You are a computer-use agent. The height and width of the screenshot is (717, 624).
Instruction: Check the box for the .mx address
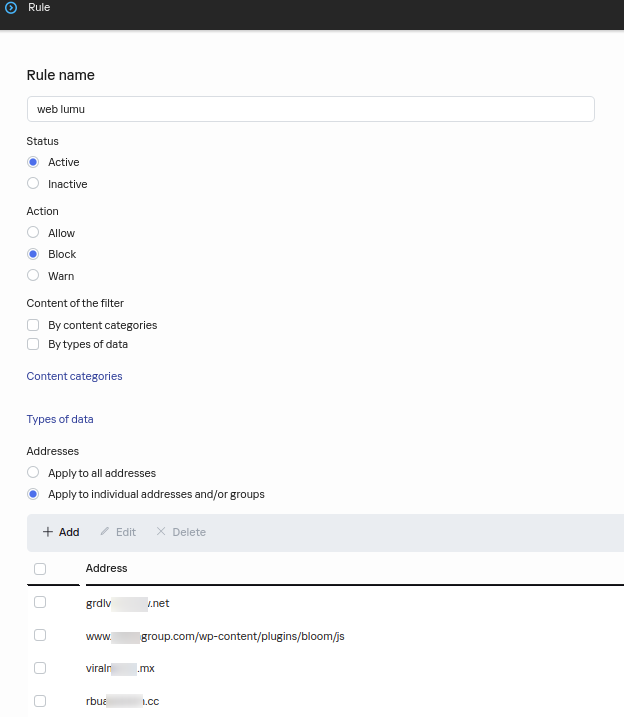click(40, 667)
